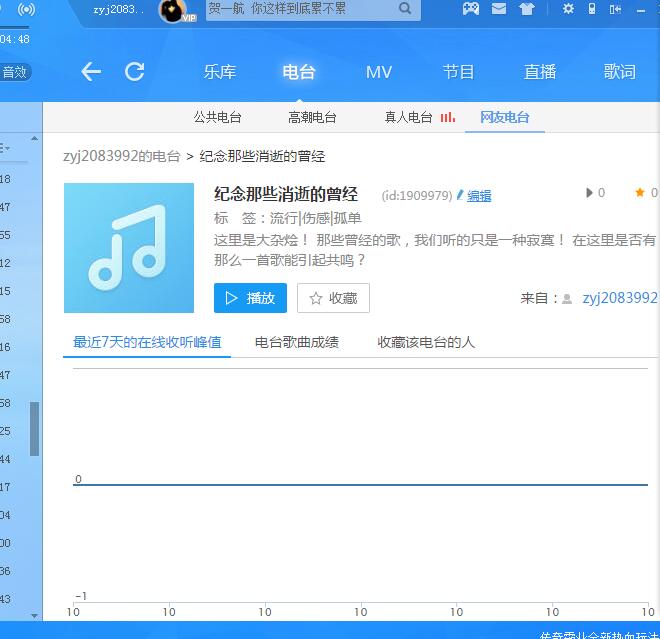Screen dimensions: 660x639
Task: Click the chart -1 axis label
Action: click(81, 596)
